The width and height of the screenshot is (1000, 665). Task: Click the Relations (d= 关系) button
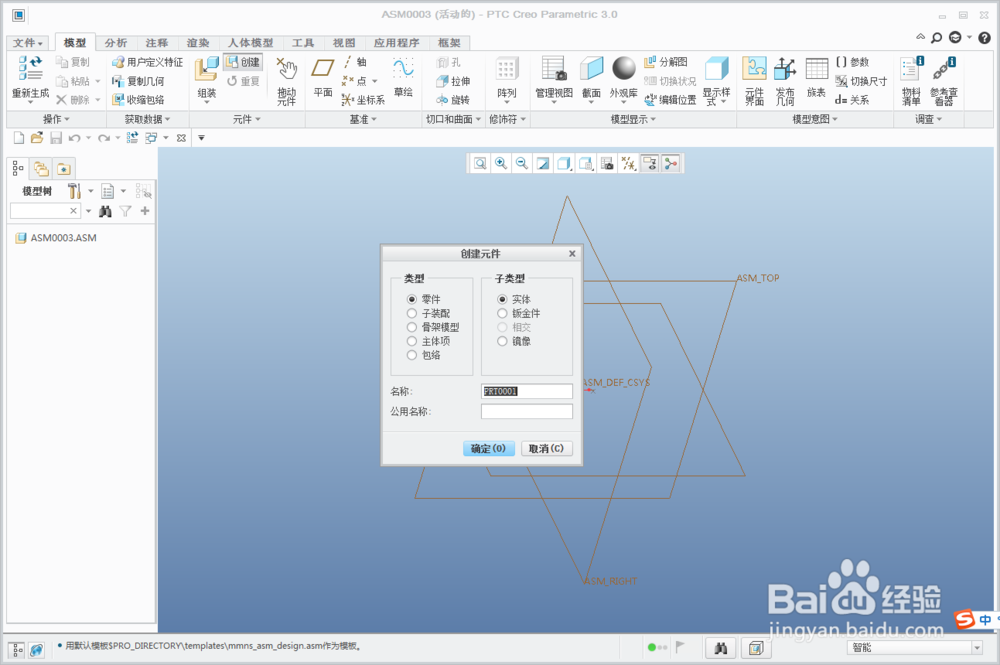pyautogui.click(x=852, y=99)
